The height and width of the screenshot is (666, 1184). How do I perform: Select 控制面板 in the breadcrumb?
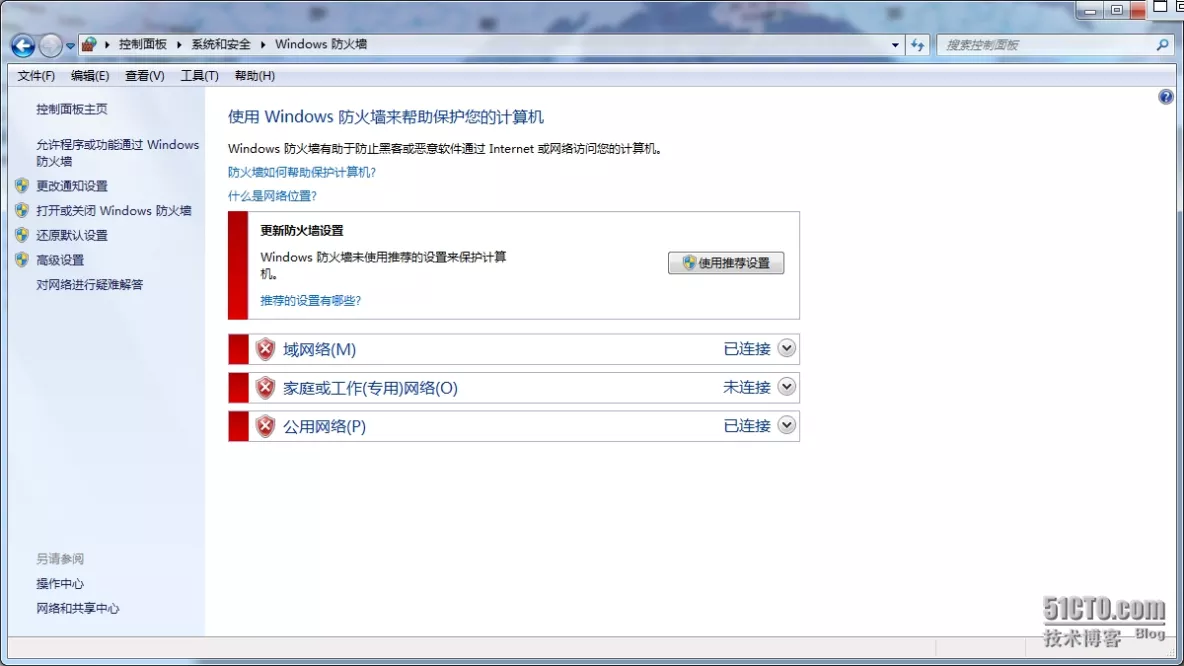(x=143, y=45)
